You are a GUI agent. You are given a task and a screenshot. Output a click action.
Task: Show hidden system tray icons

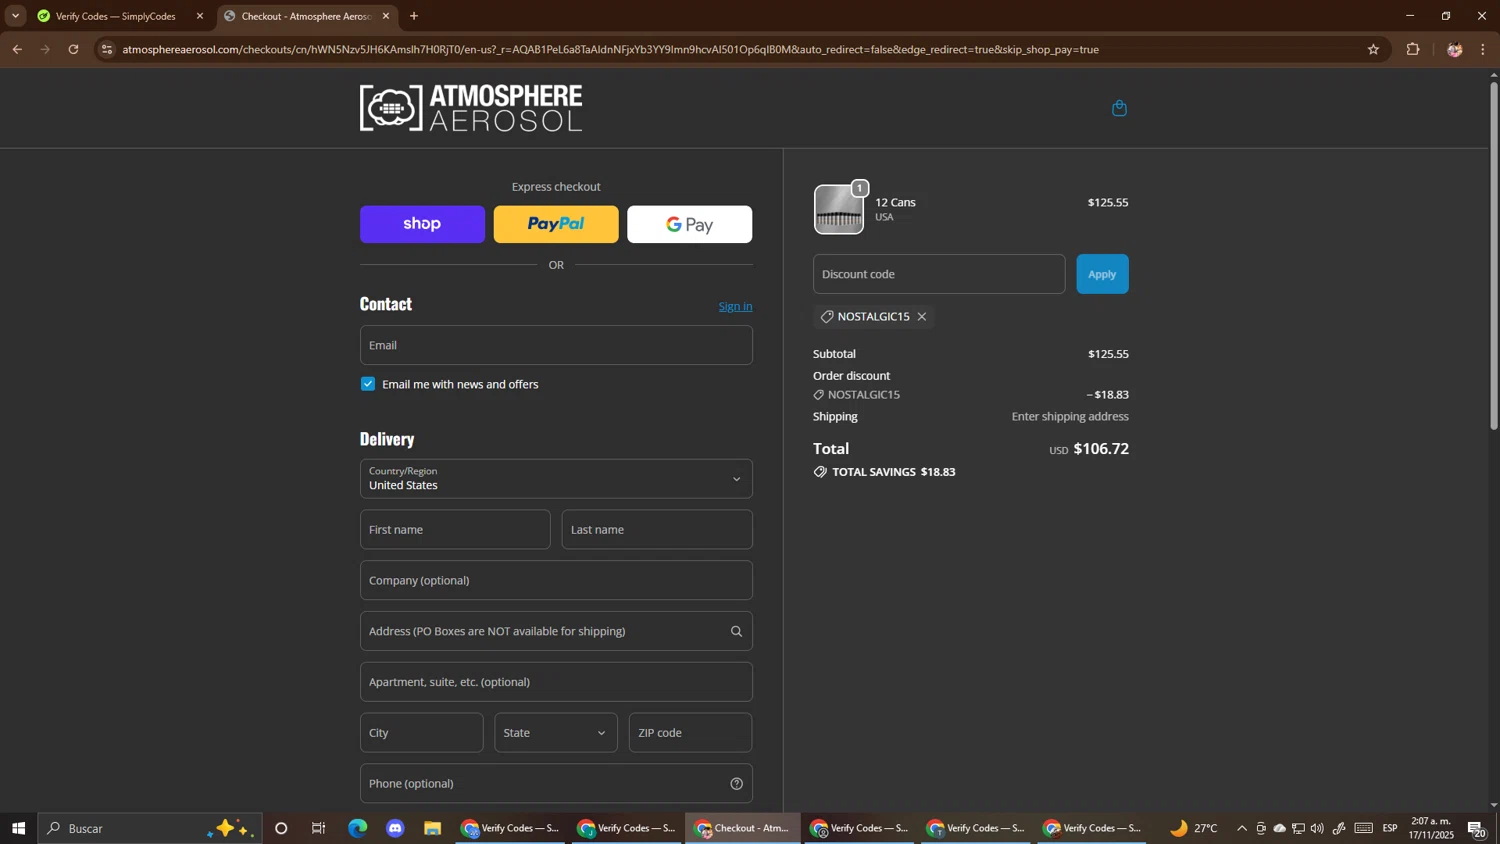pos(1241,828)
